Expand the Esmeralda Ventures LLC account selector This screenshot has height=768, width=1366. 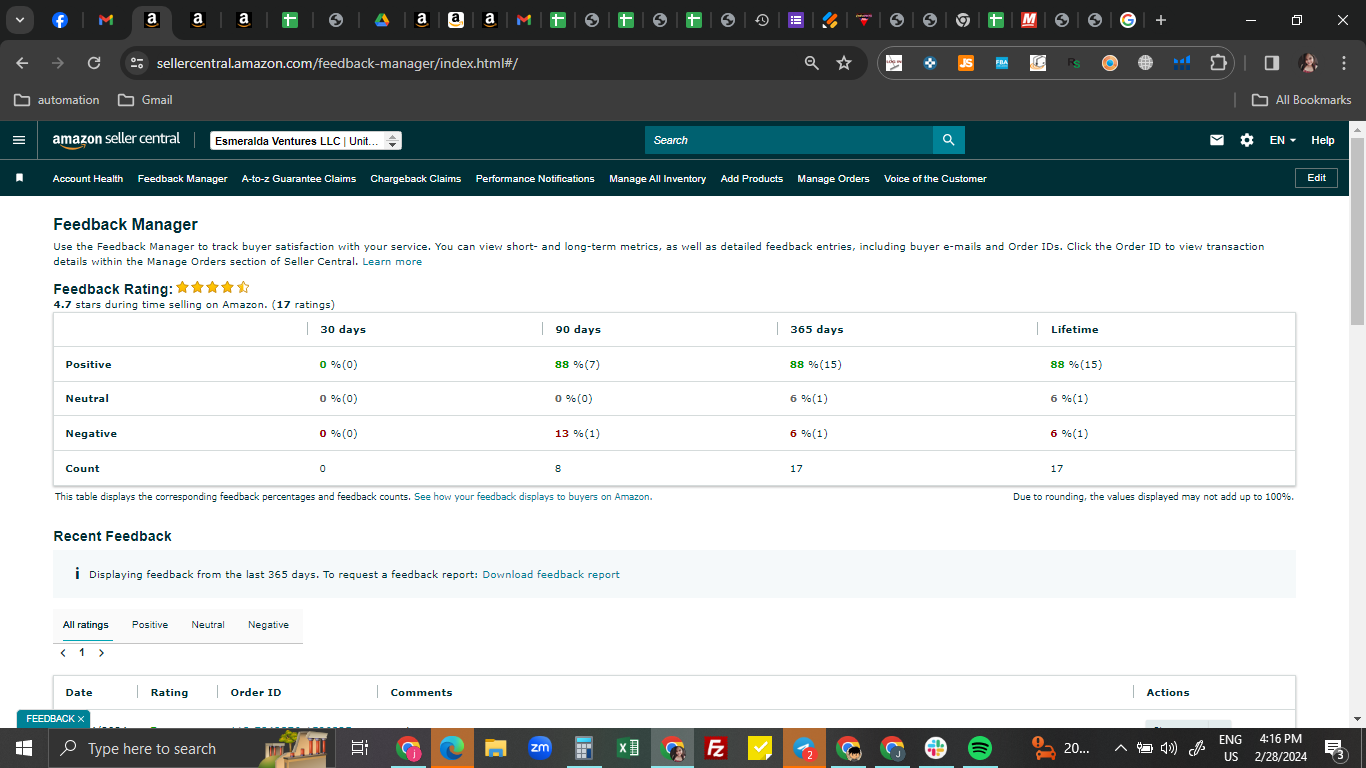(x=306, y=141)
